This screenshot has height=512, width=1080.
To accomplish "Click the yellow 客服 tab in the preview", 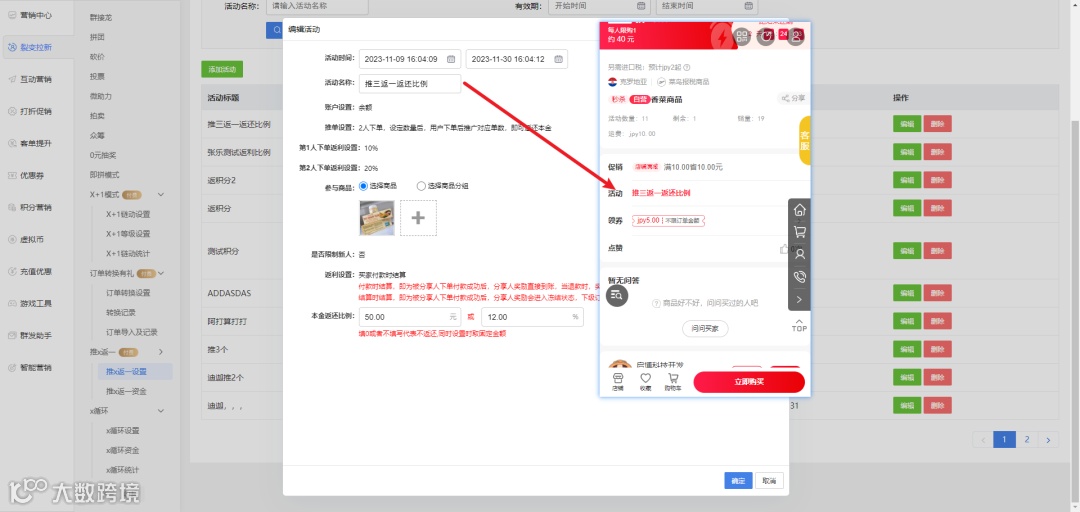I will 804,141.
